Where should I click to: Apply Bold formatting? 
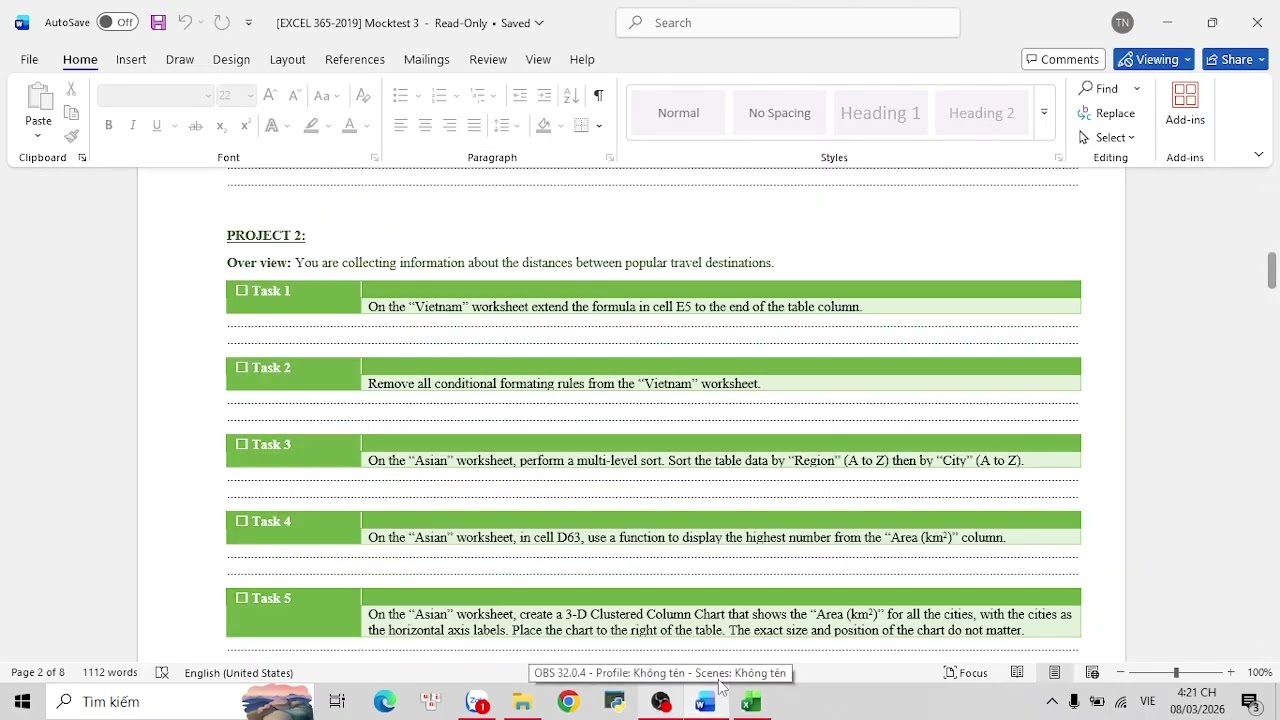(108, 125)
